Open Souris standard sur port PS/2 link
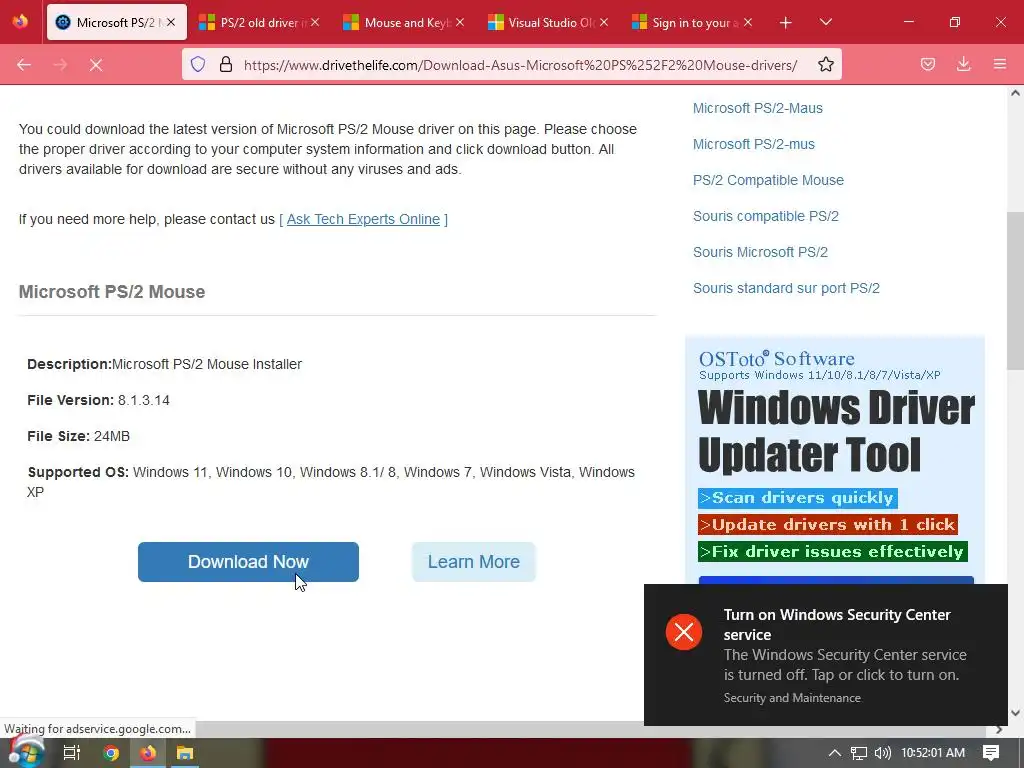1024x768 pixels. pos(786,288)
